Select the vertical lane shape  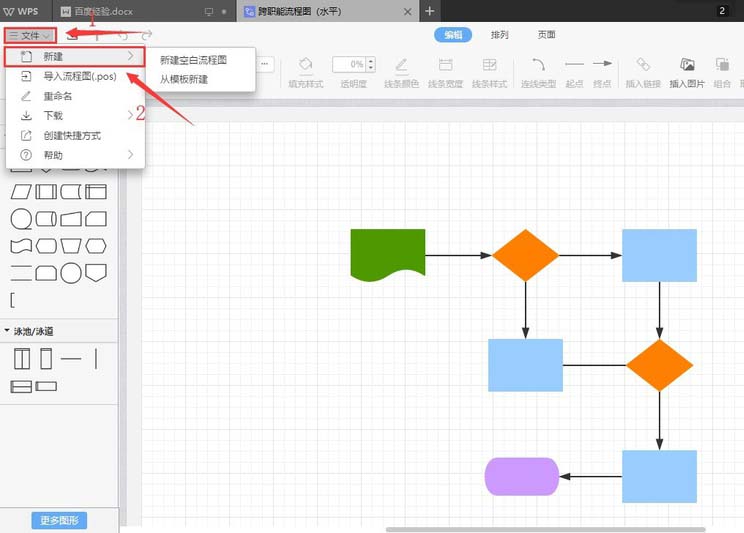[46, 359]
